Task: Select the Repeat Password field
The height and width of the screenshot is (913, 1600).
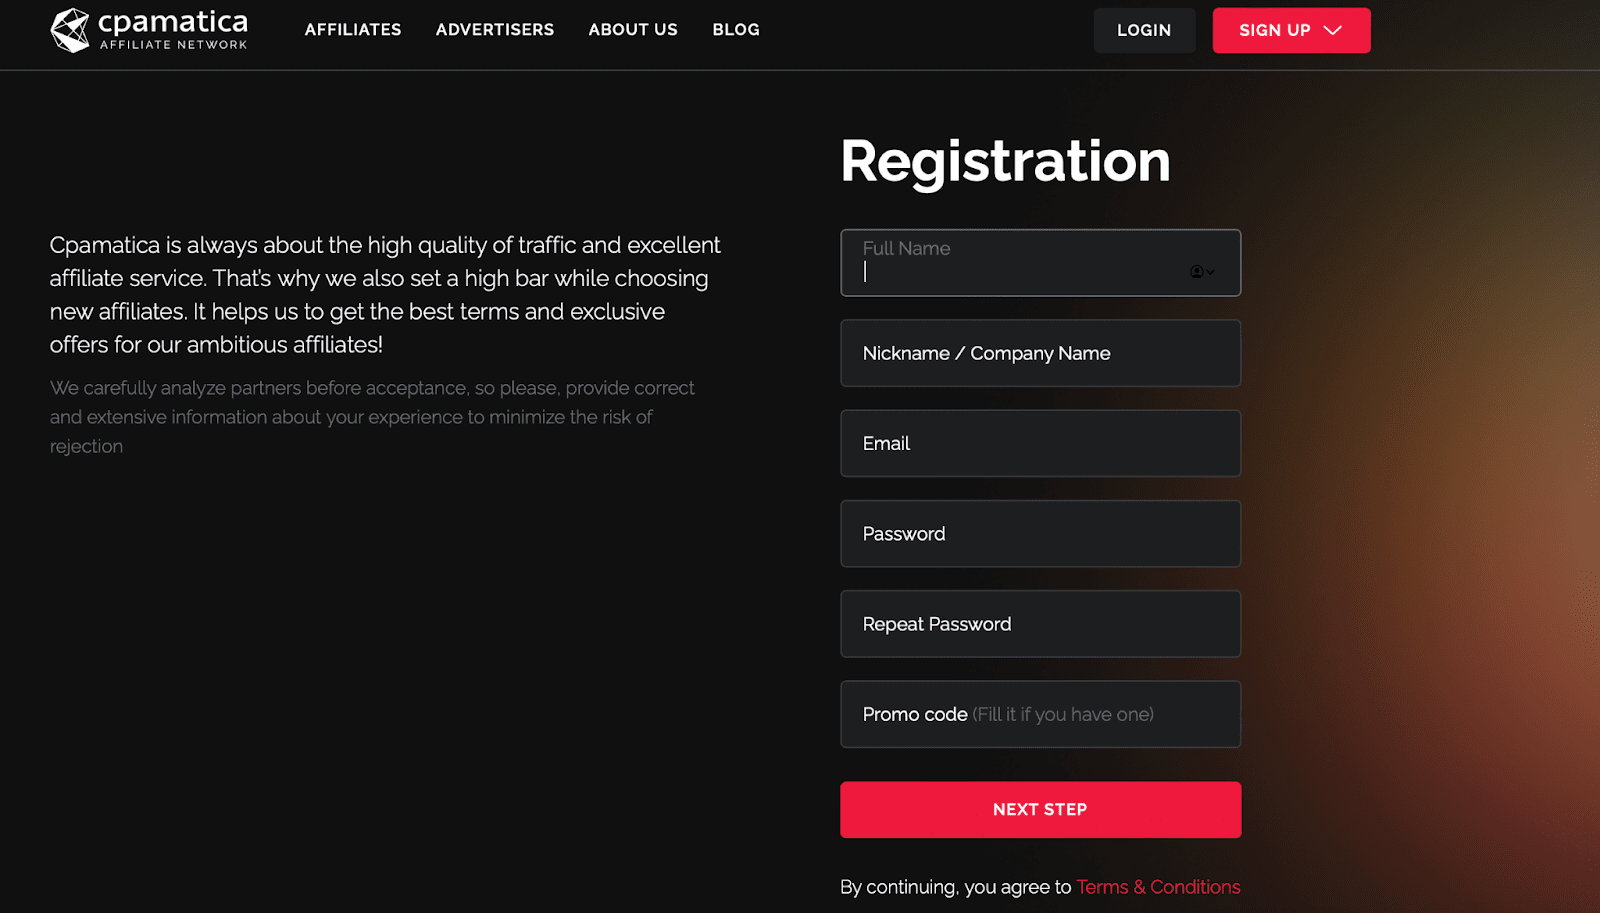Action: (x=1040, y=624)
